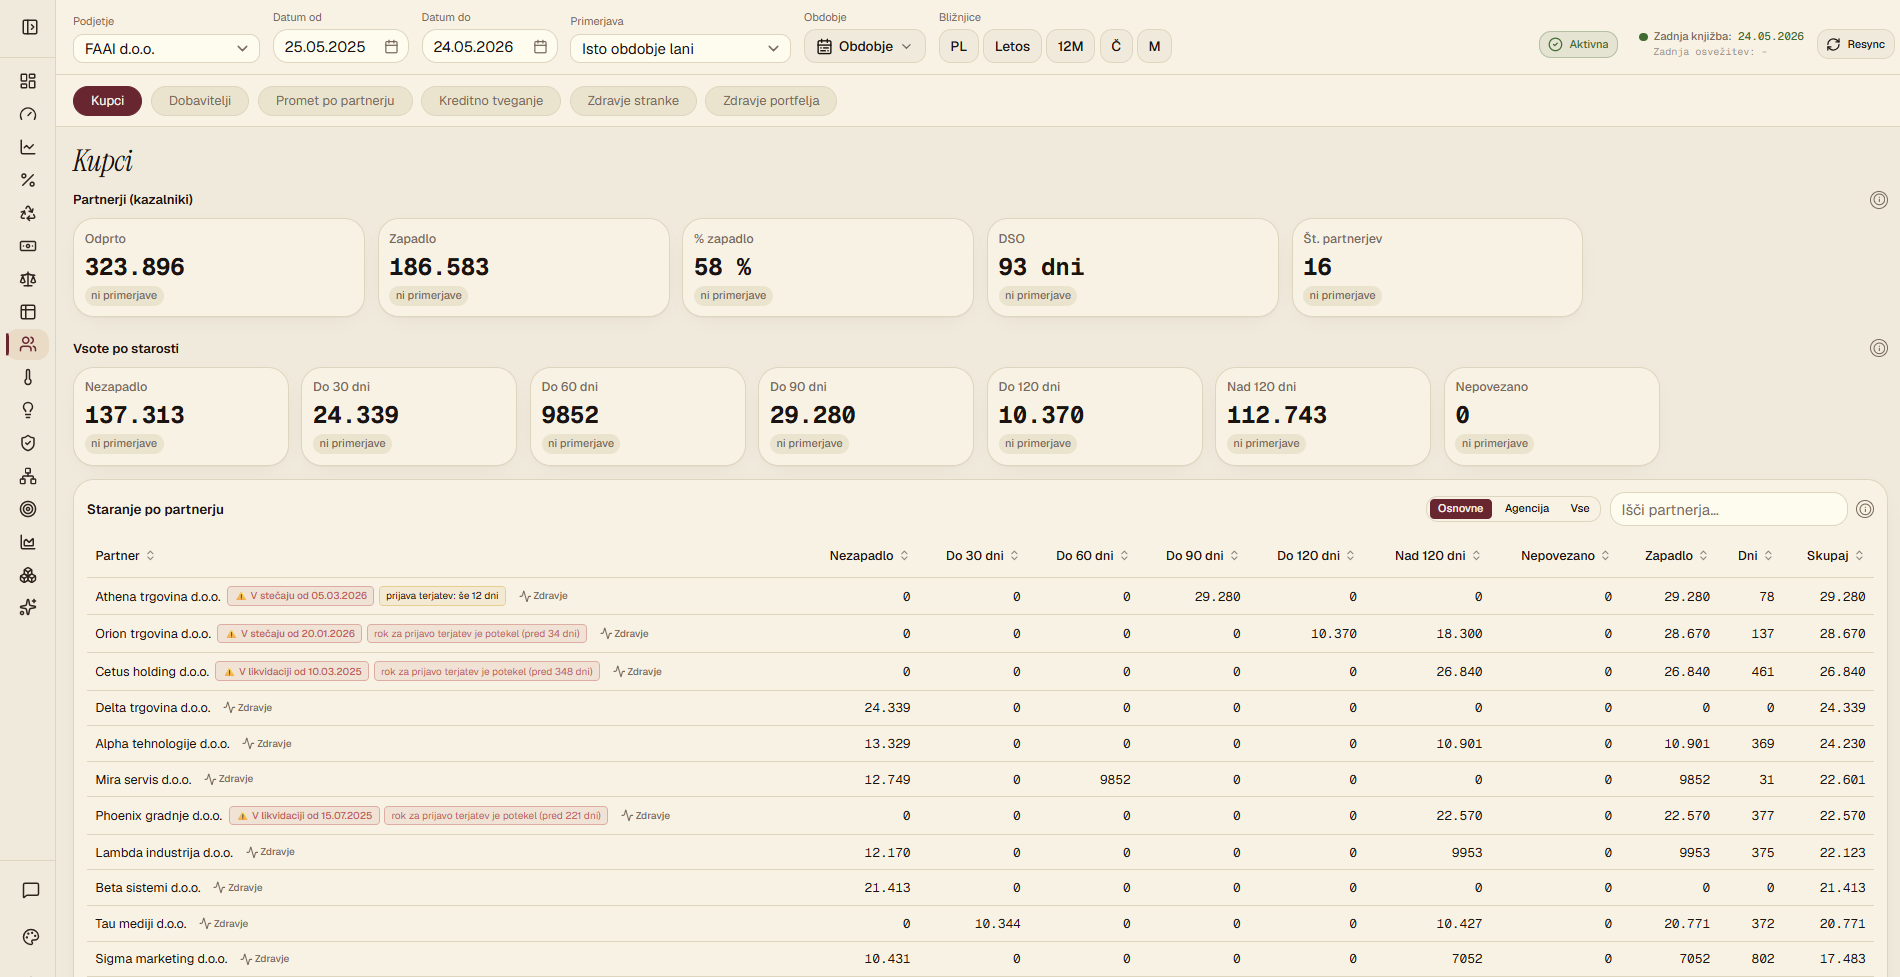Click the Datum do date field
The width and height of the screenshot is (1900, 977).
pos(489,47)
